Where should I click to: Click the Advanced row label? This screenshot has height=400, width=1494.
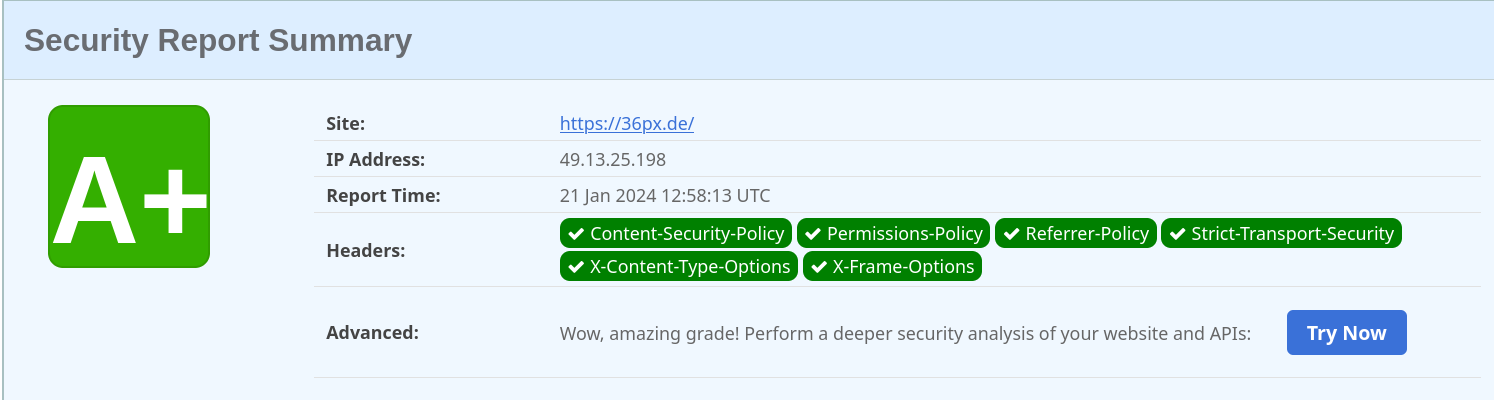click(x=372, y=332)
